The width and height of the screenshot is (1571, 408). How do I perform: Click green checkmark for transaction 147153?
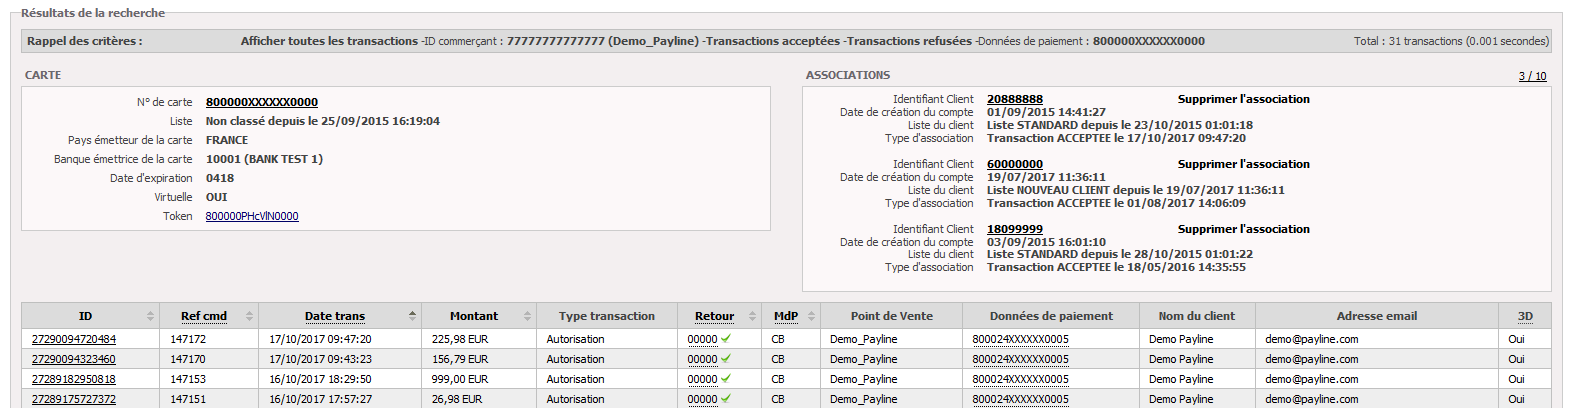click(x=726, y=379)
